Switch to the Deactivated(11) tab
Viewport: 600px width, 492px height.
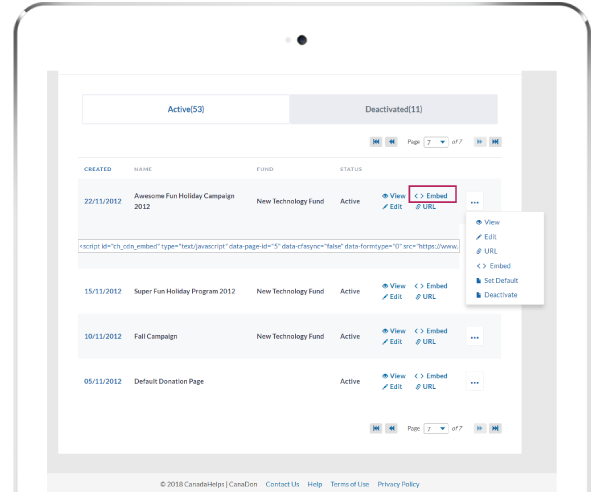393,109
